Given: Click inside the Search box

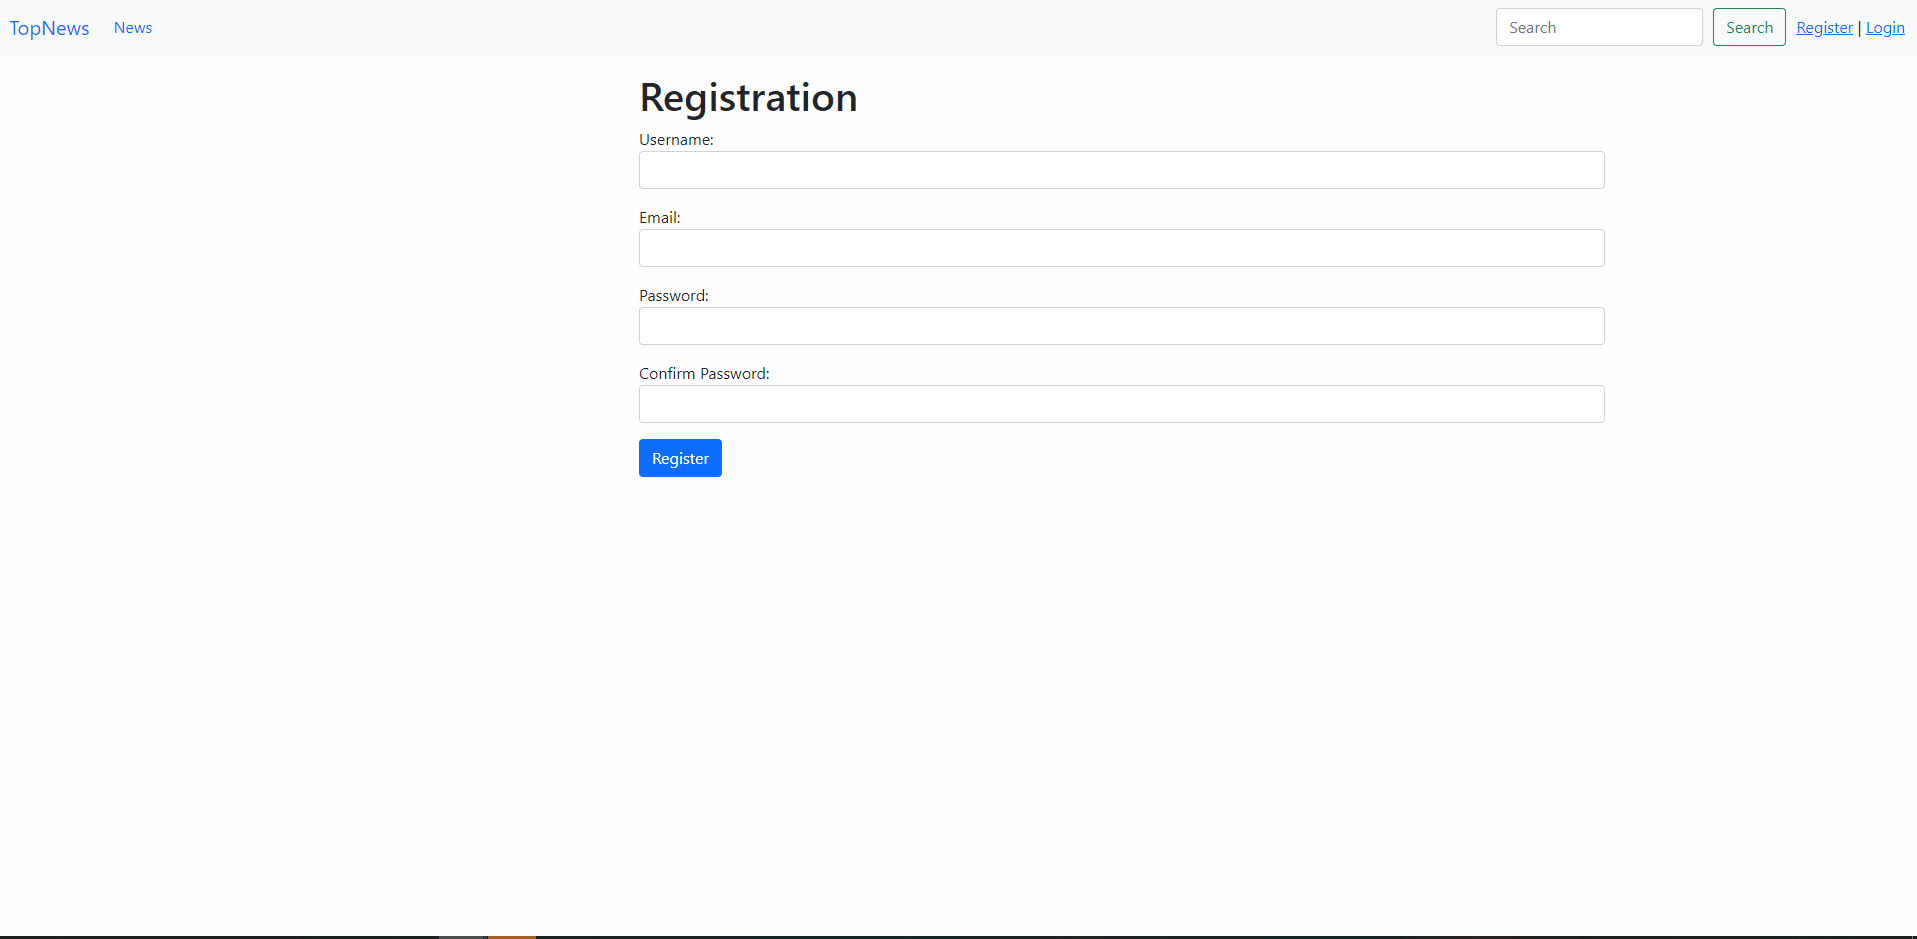Looking at the screenshot, I should (x=1598, y=27).
